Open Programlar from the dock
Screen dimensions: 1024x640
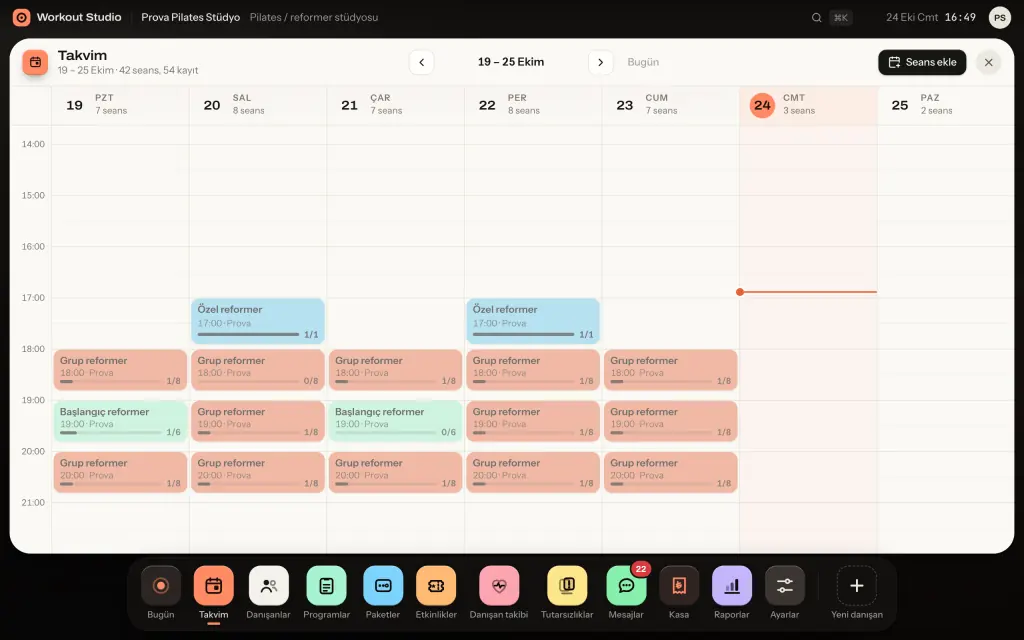click(x=327, y=586)
